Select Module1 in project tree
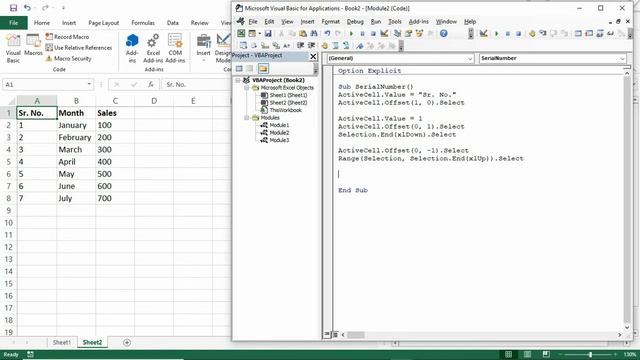Viewport: 640px width, 360px height. pos(279,125)
